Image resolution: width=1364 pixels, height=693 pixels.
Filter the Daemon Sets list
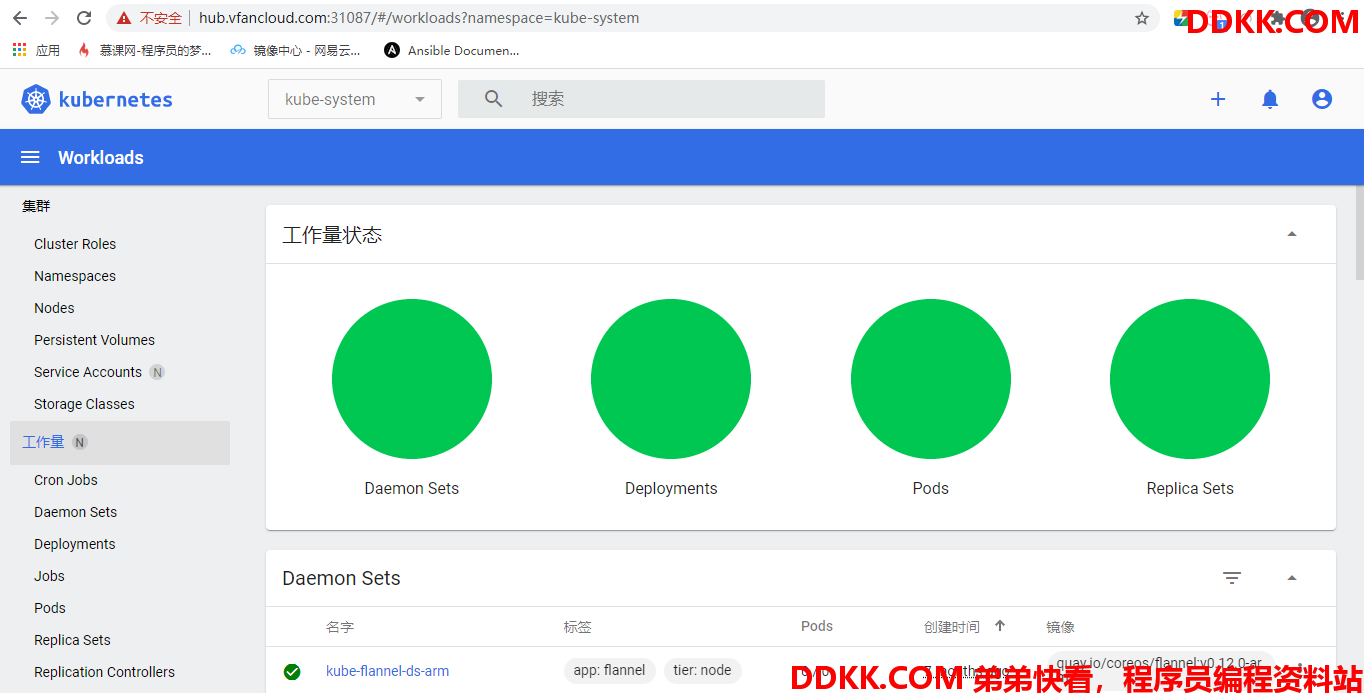click(1232, 578)
